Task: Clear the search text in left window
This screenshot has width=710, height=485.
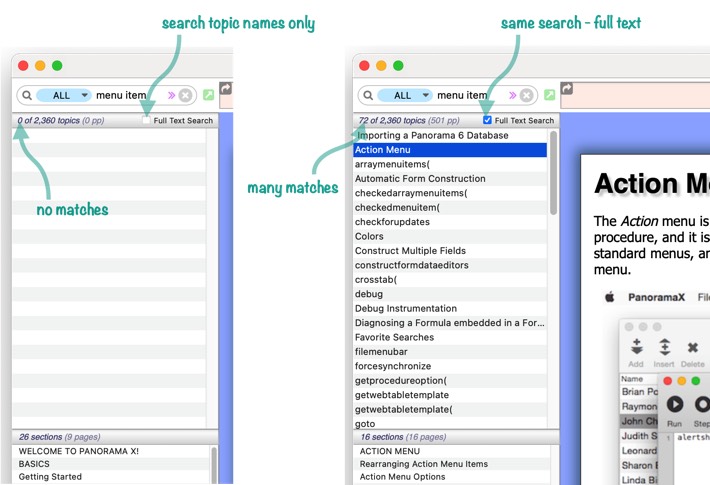Action: (185, 95)
